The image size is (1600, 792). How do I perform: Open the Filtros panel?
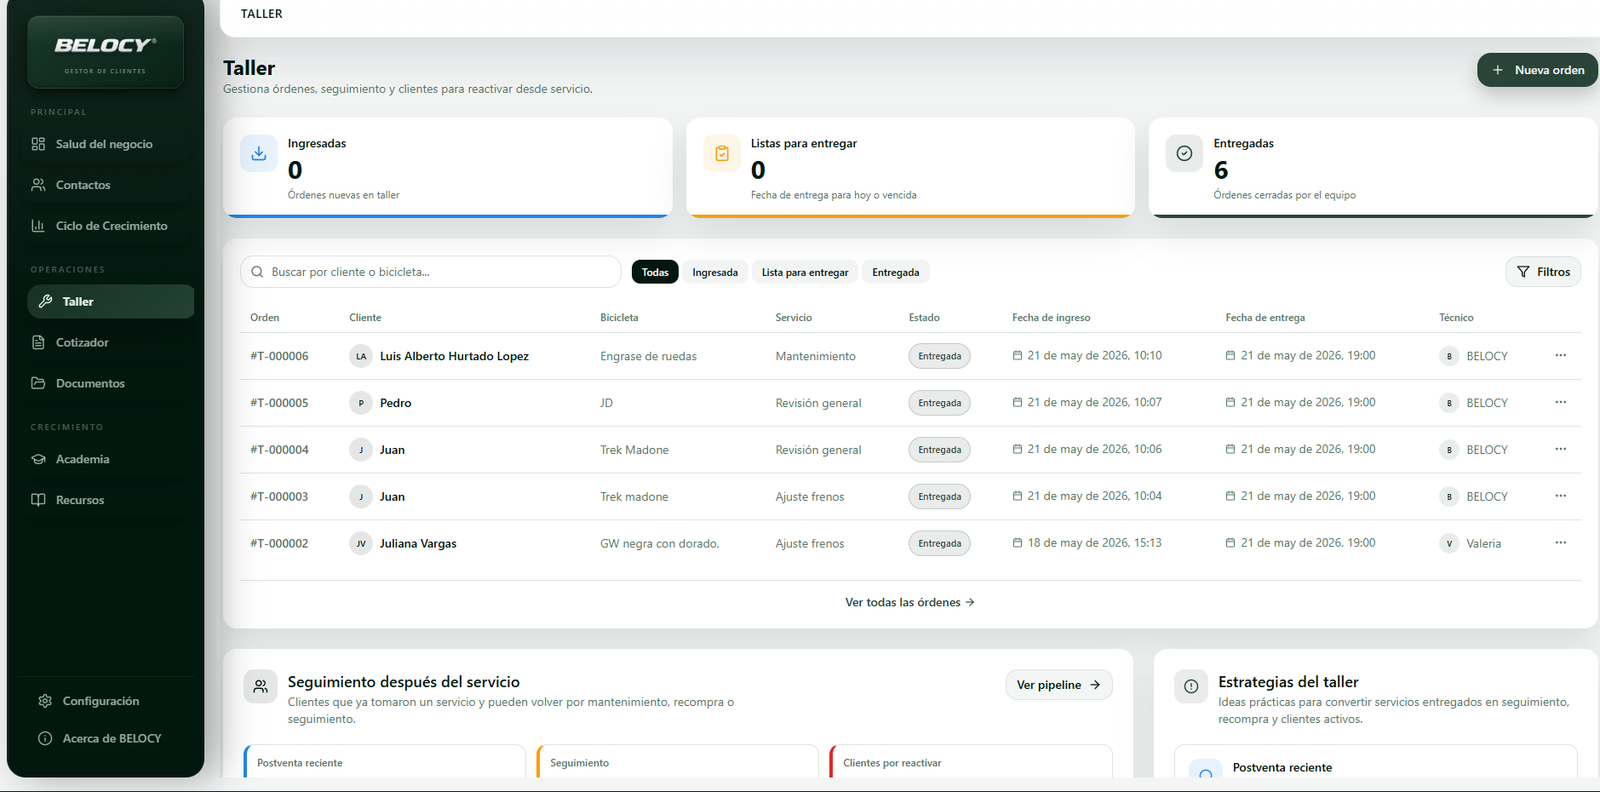click(x=1543, y=272)
